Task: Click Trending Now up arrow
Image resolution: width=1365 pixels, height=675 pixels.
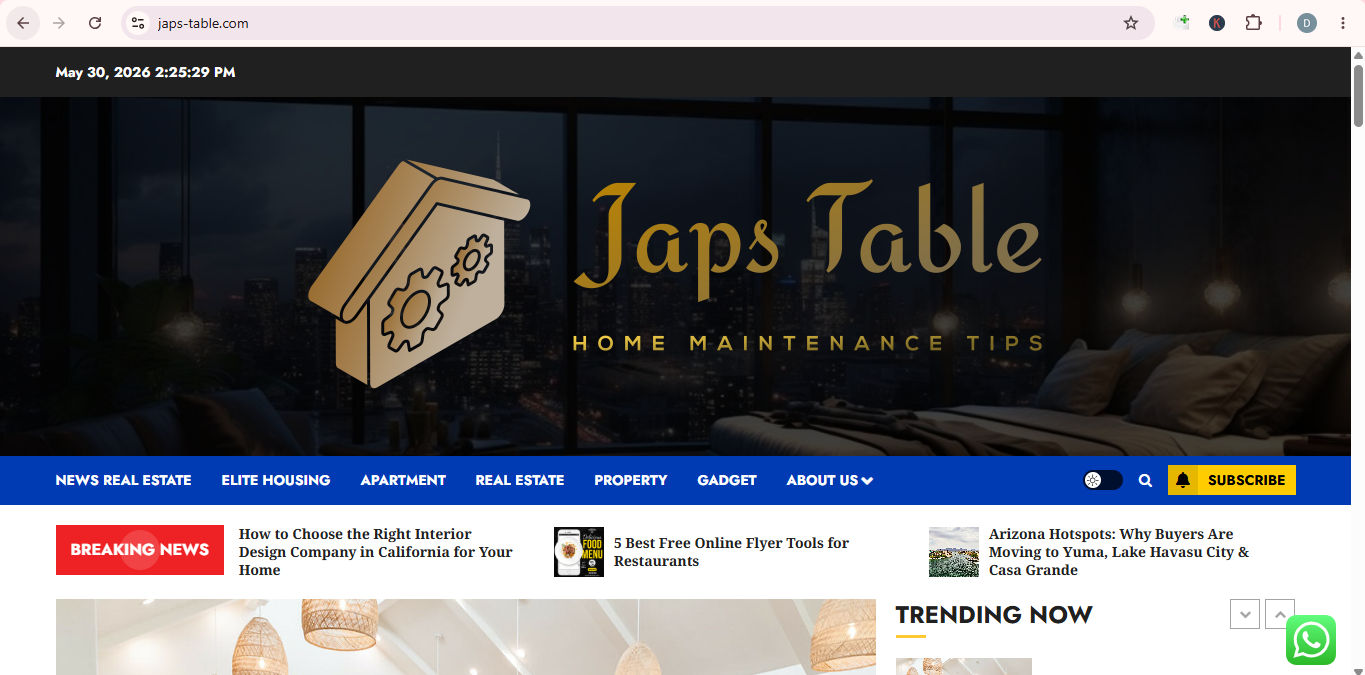Action: pyautogui.click(x=1280, y=614)
